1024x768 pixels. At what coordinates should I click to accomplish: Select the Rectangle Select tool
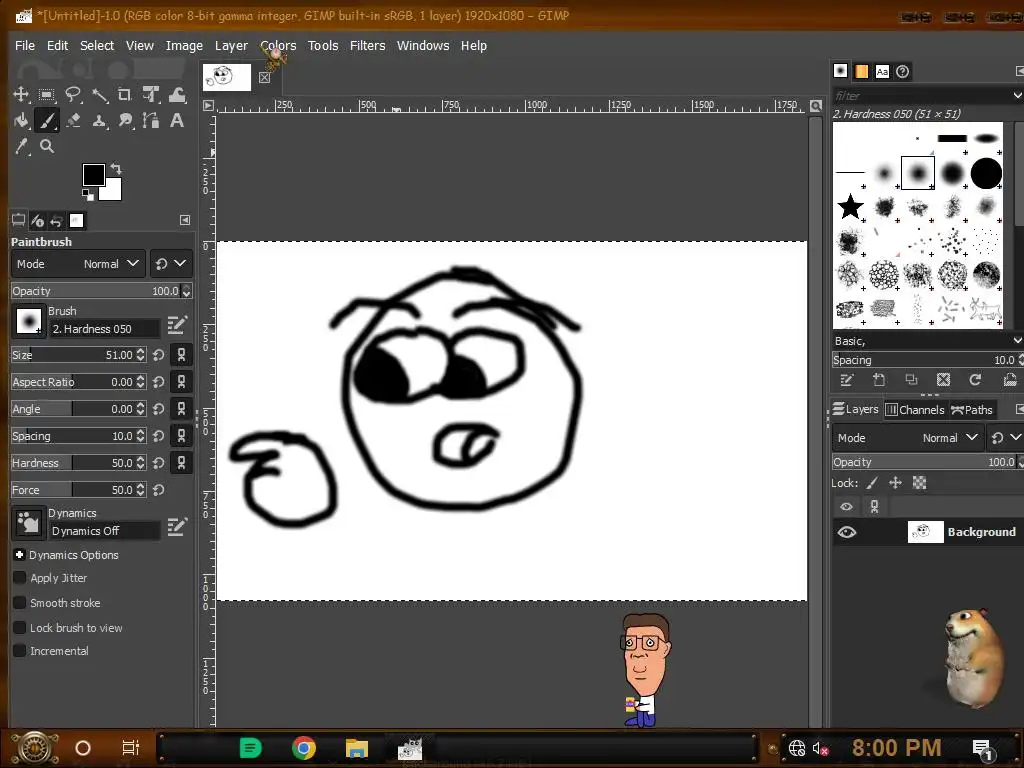(x=46, y=95)
